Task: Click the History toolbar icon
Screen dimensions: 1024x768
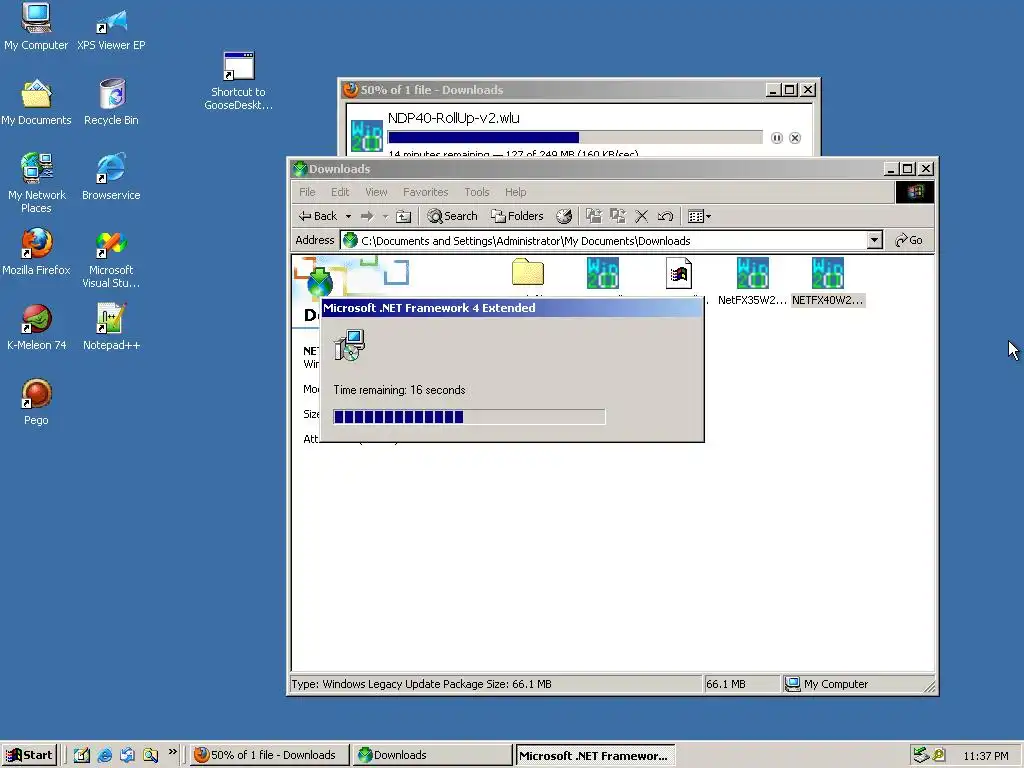Action: (564, 216)
